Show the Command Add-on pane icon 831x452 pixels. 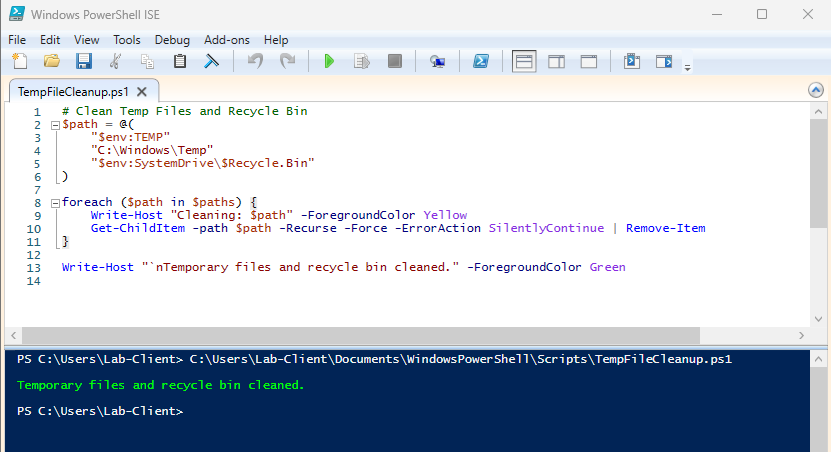coord(664,61)
